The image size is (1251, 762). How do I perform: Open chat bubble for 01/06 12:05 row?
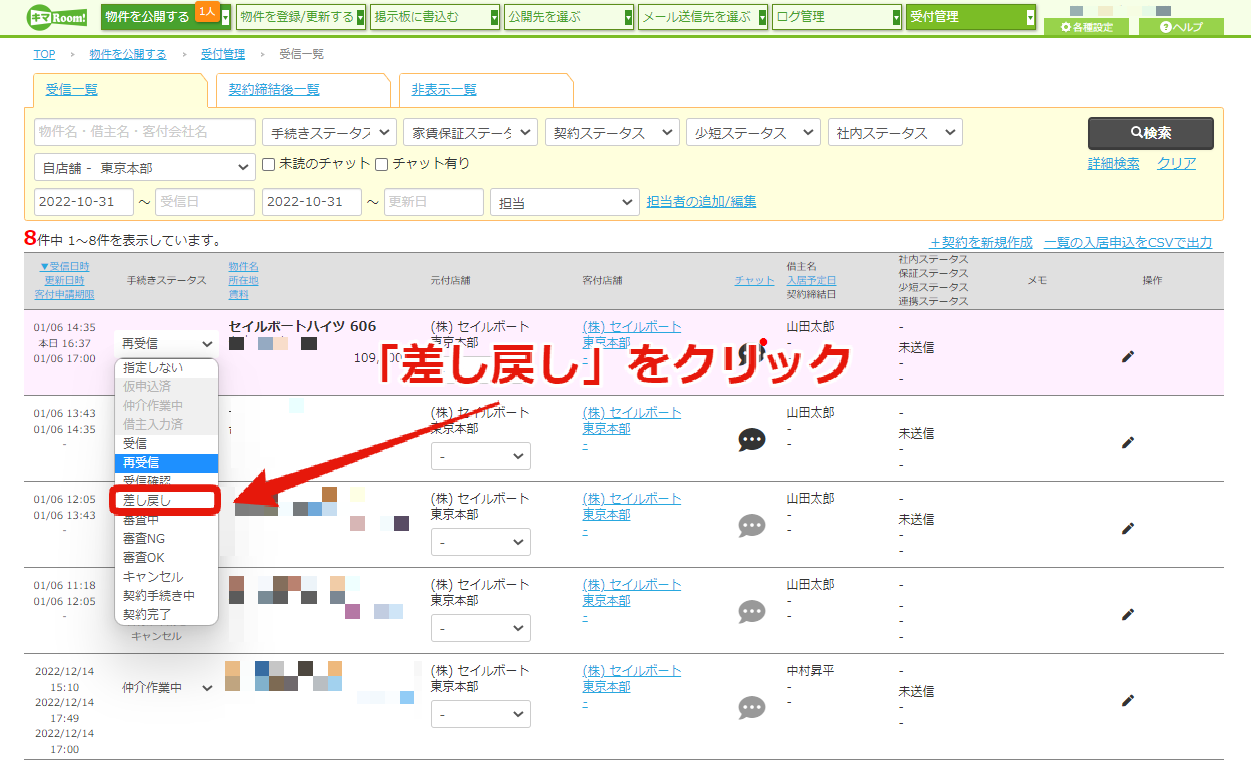(x=752, y=525)
